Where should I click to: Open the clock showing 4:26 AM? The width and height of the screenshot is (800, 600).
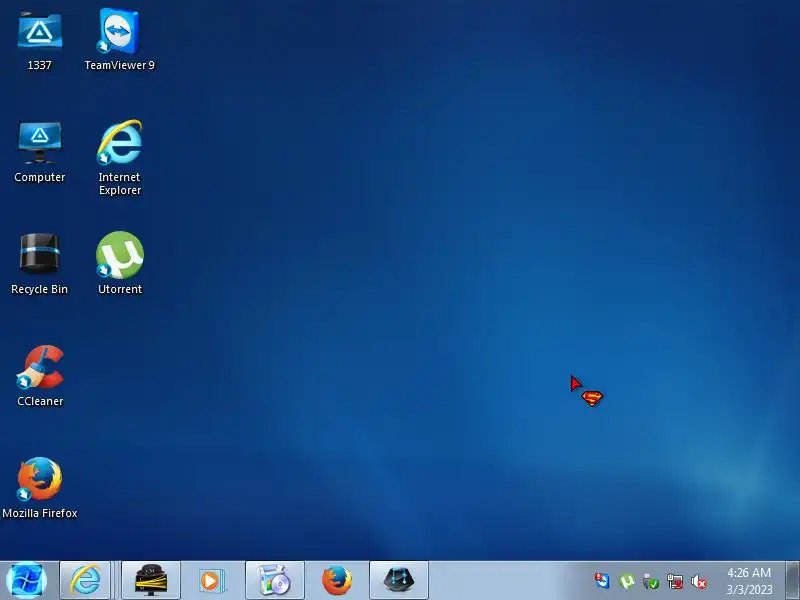tap(749, 581)
